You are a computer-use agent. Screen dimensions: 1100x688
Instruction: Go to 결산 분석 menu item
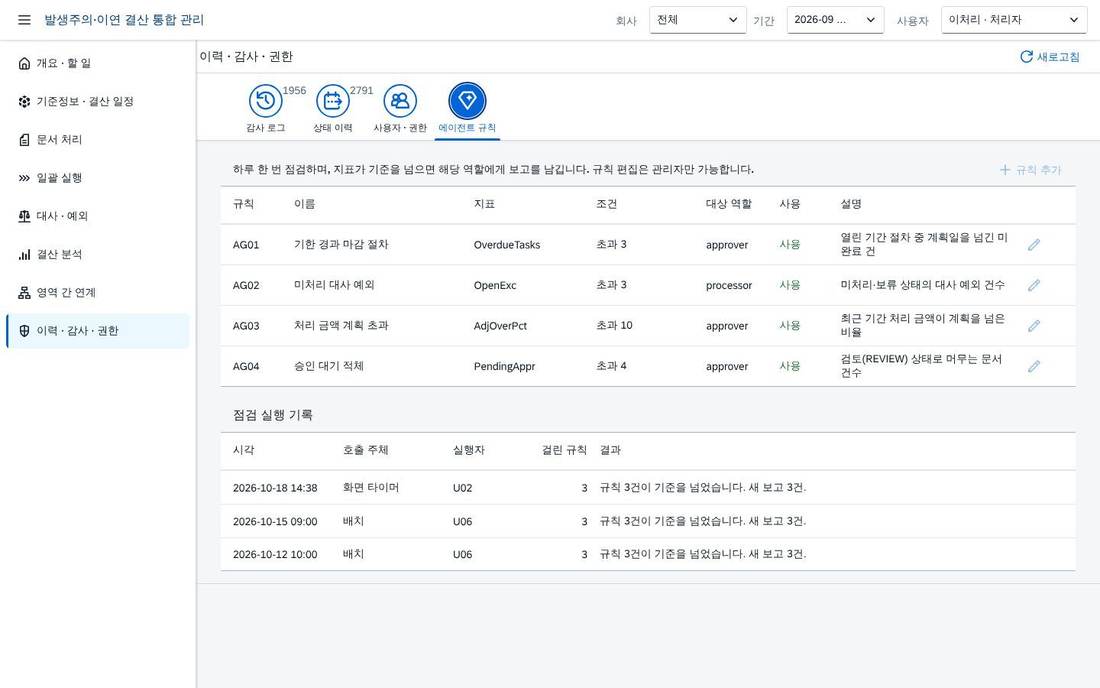point(98,255)
